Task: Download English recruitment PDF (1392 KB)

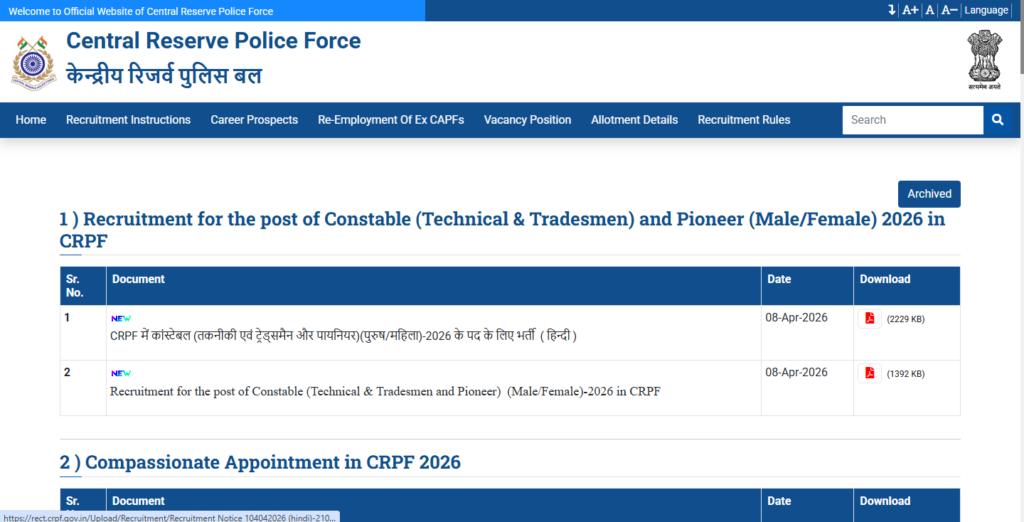Action: click(x=870, y=373)
